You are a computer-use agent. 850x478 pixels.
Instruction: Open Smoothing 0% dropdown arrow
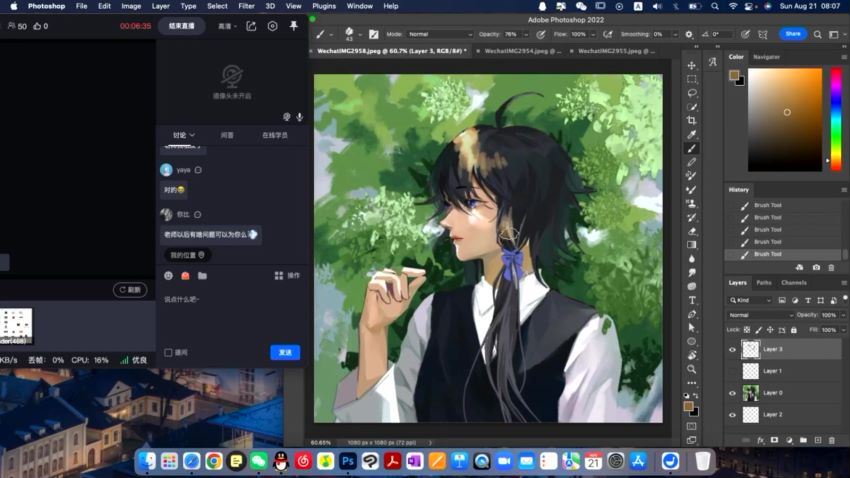[675, 34]
